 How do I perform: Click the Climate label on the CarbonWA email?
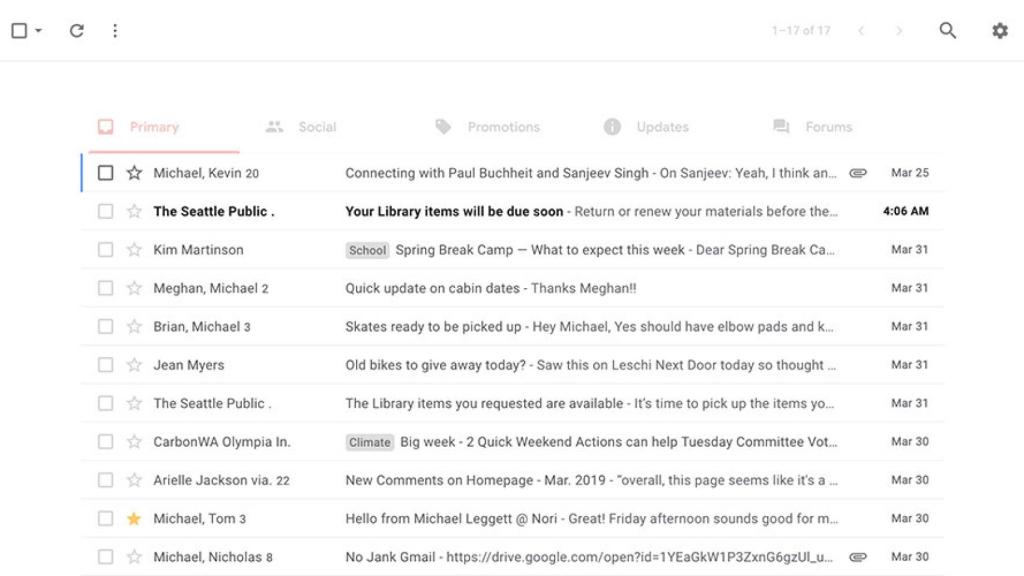click(x=369, y=441)
